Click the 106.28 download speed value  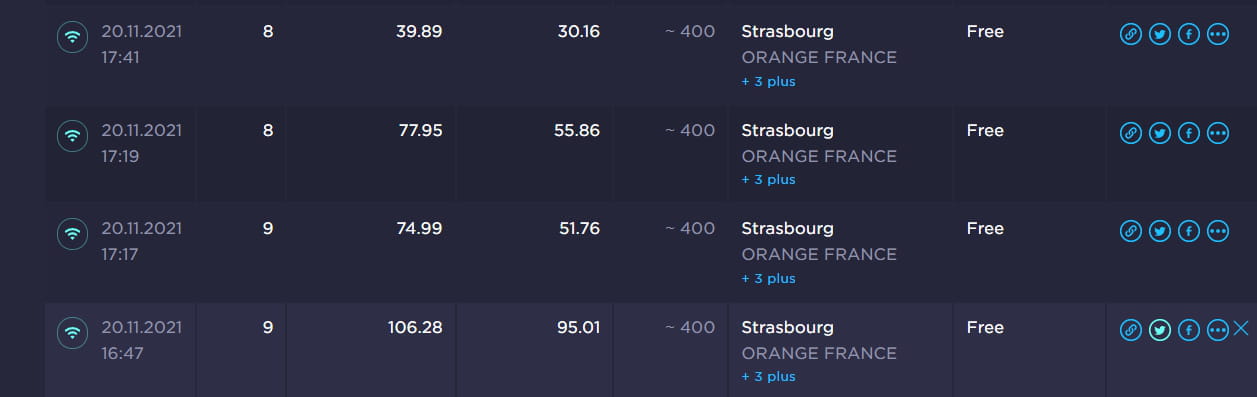click(415, 327)
